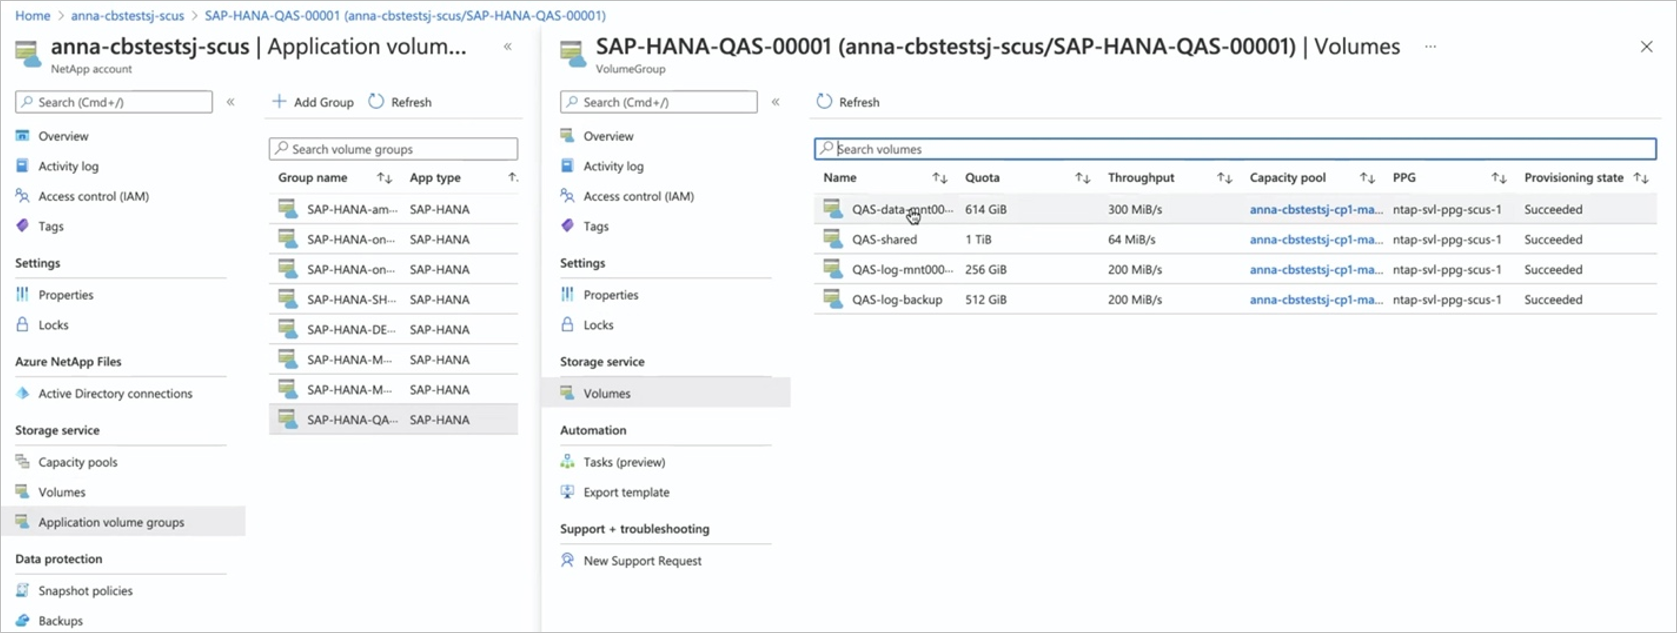This screenshot has height=633, width=1677.
Task: Open Properties in NetApp account menu
Action: 66,295
